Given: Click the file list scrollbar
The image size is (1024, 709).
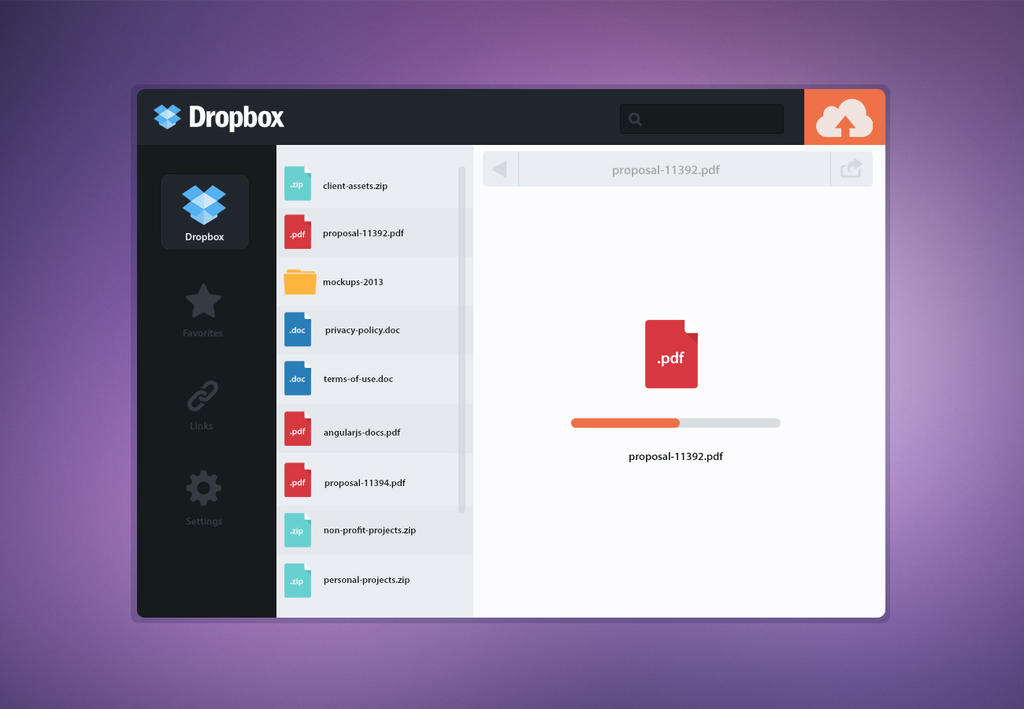Looking at the screenshot, I should (462, 339).
